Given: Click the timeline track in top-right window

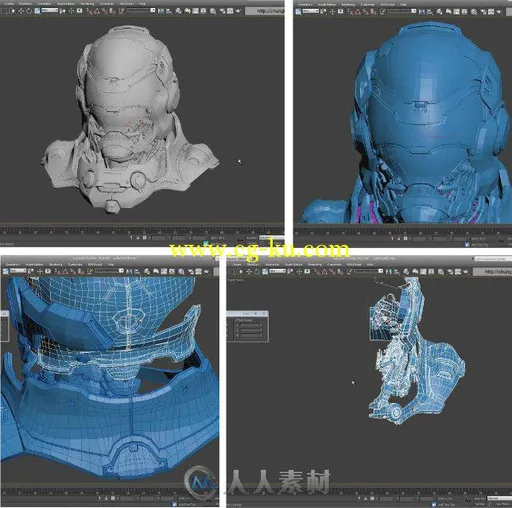Looking at the screenshot, I should 403,231.
